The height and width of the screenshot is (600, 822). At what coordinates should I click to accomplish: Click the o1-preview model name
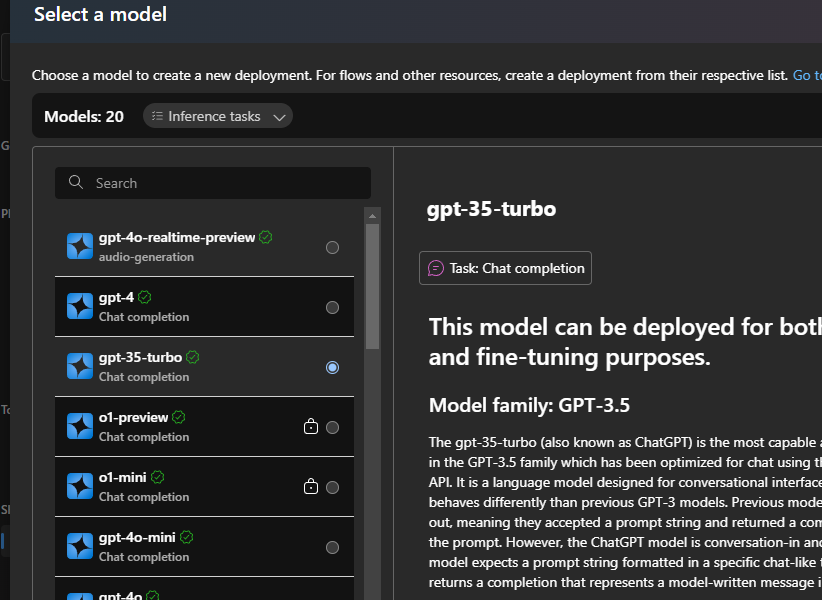[134, 418]
